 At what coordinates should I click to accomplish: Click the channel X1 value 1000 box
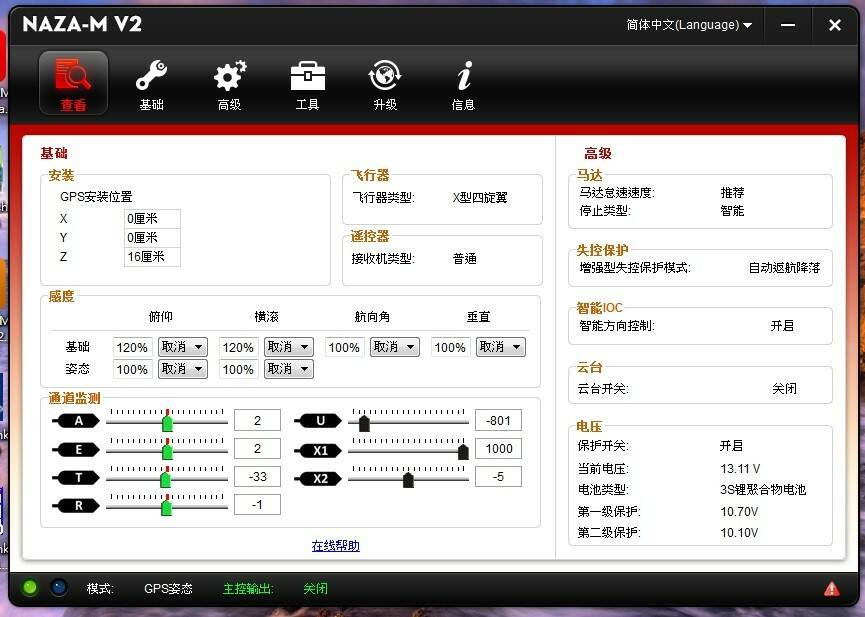tap(498, 449)
